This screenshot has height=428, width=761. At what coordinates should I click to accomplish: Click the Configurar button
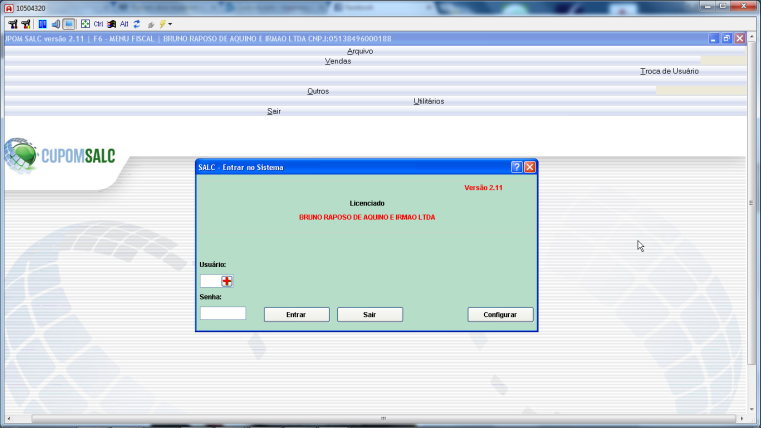500,314
